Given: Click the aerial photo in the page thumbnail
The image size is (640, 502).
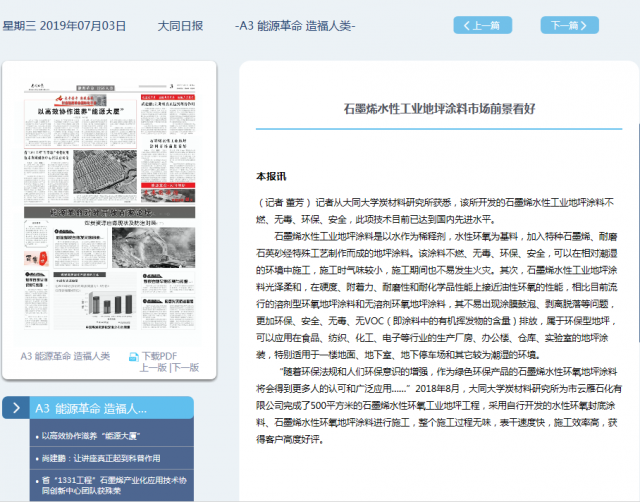Looking at the screenshot, I should [x=105, y=171].
